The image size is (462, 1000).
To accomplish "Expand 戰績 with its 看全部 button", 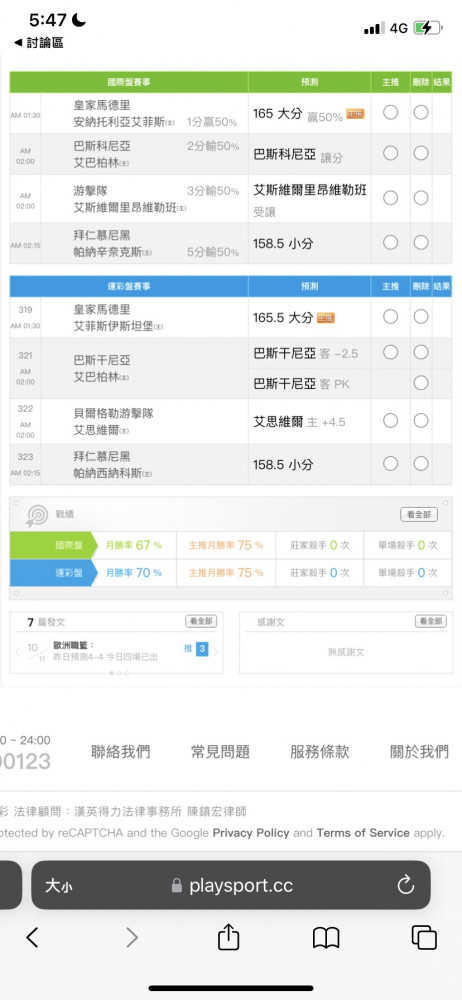I will point(419,515).
